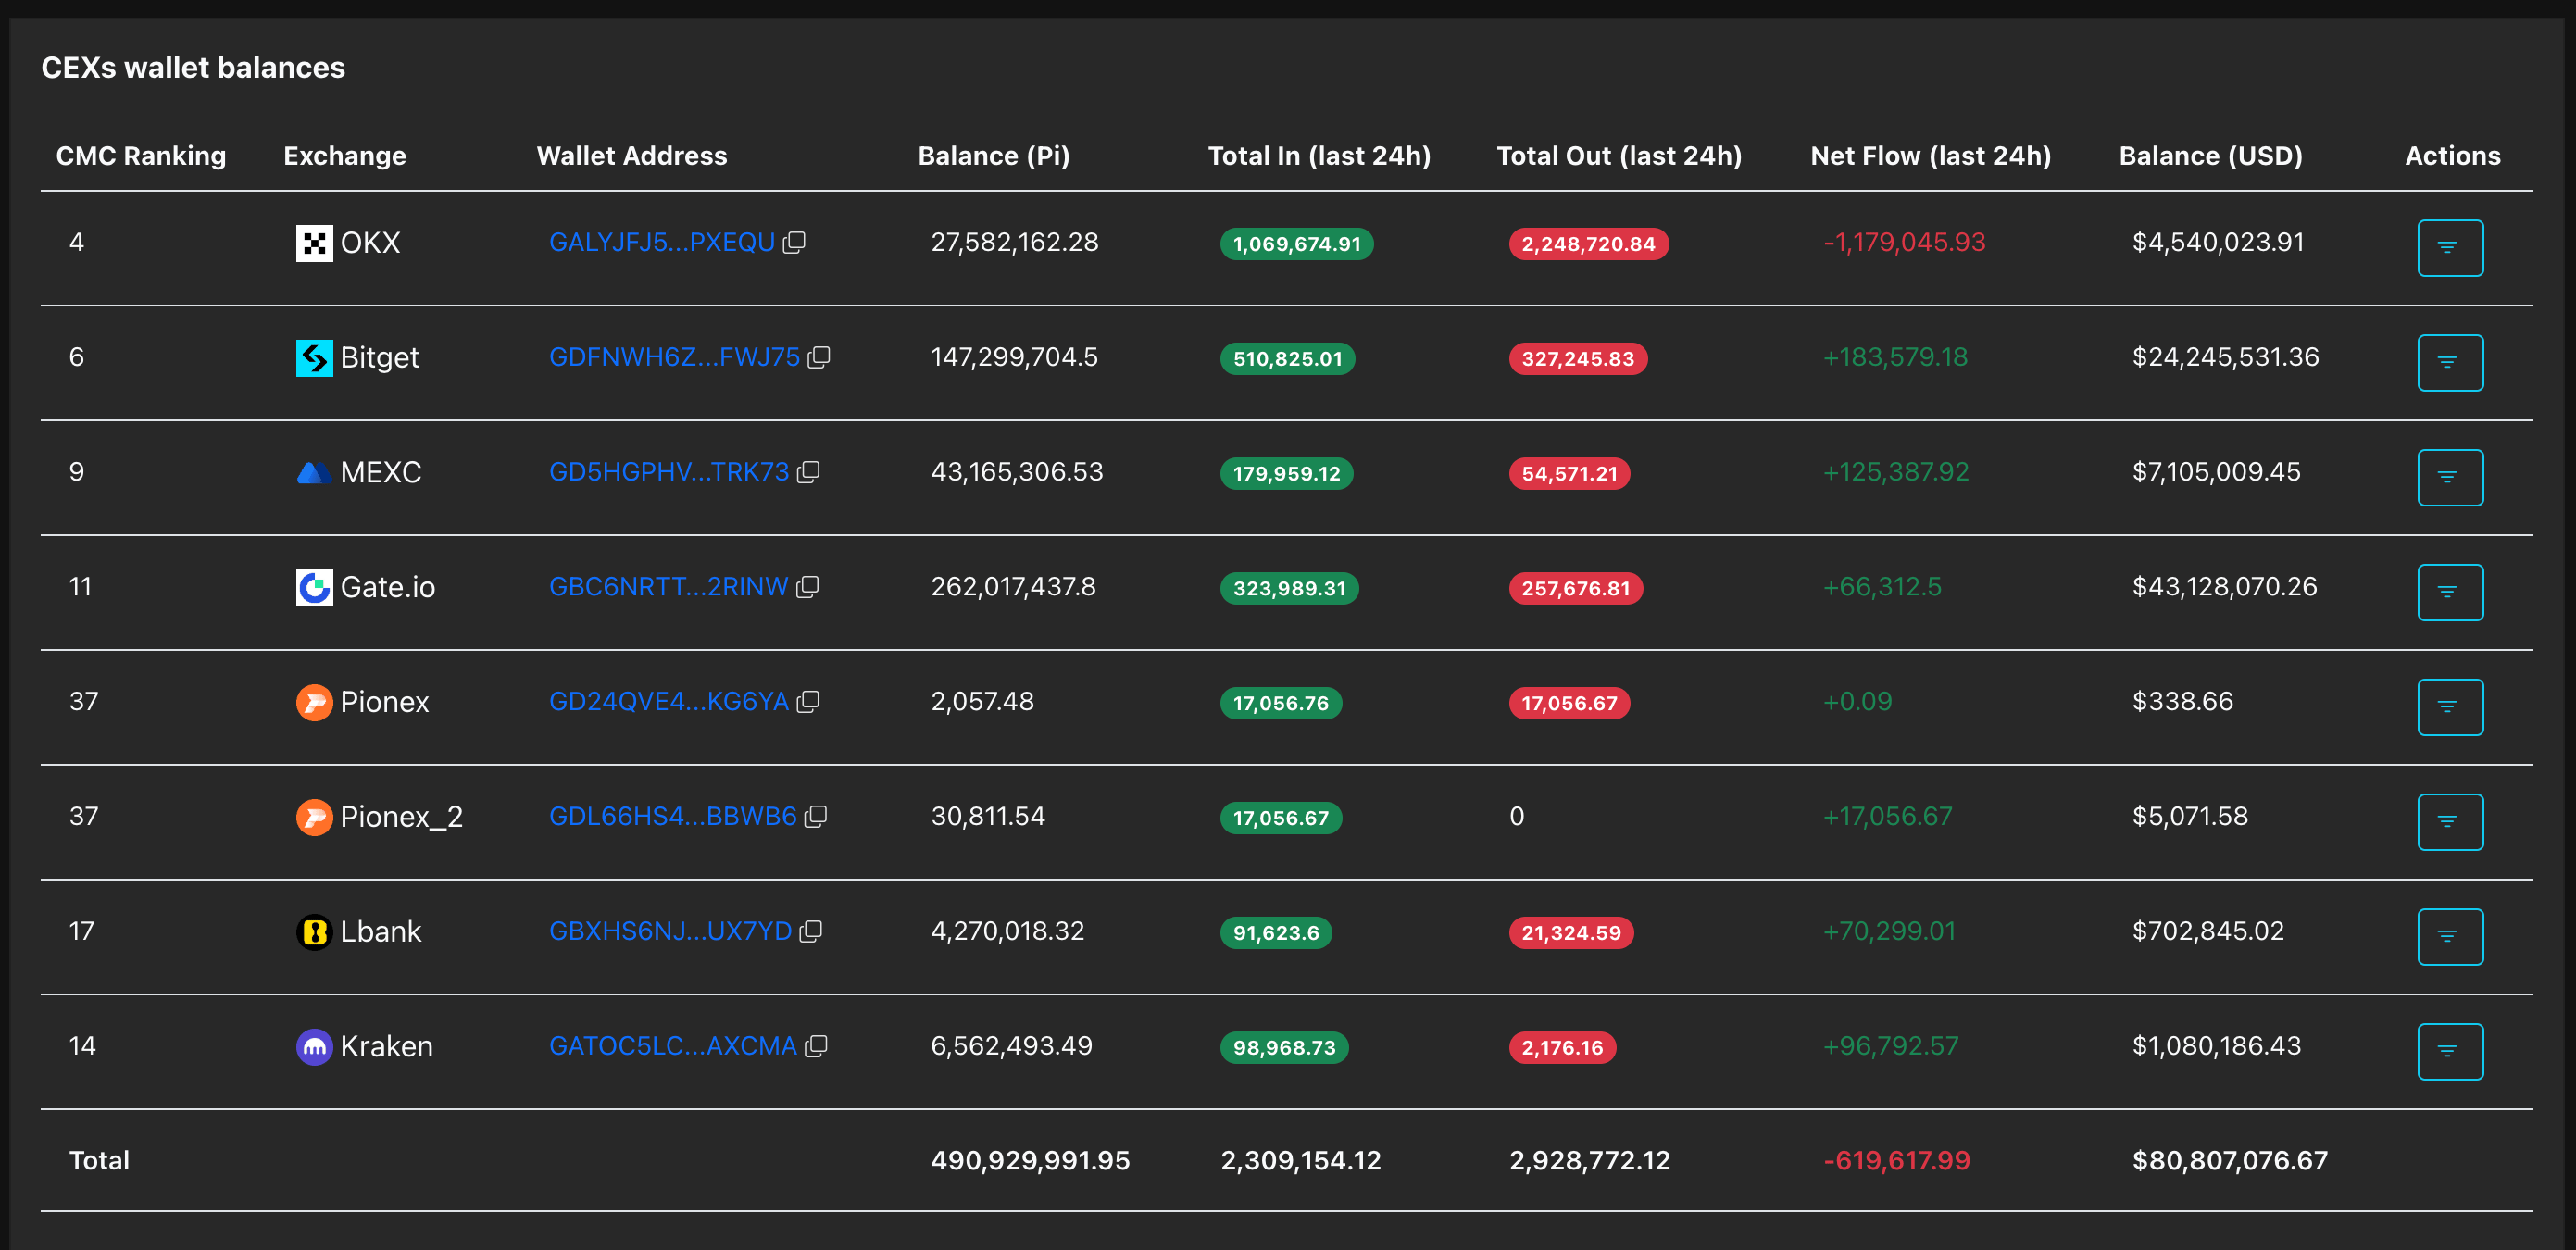Click the filter action button for Bitget

(2449, 363)
